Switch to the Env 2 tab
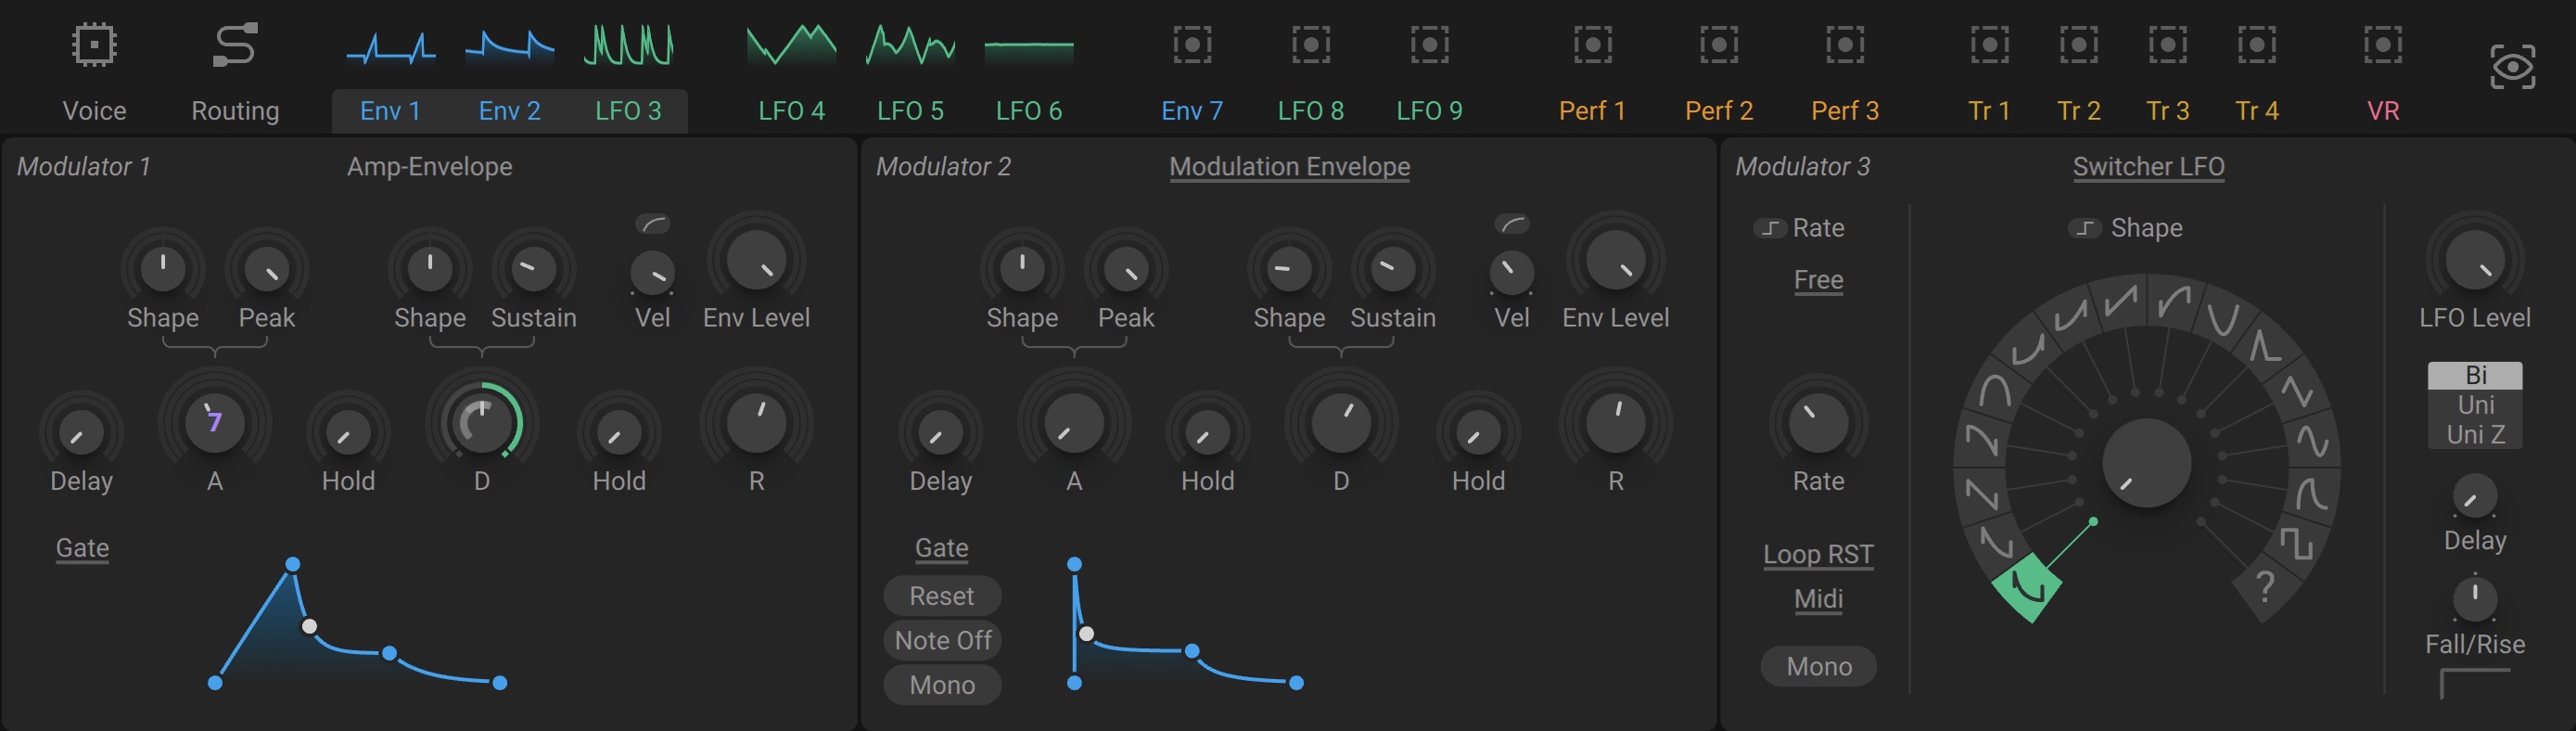Image resolution: width=2576 pixels, height=731 pixels. [509, 110]
